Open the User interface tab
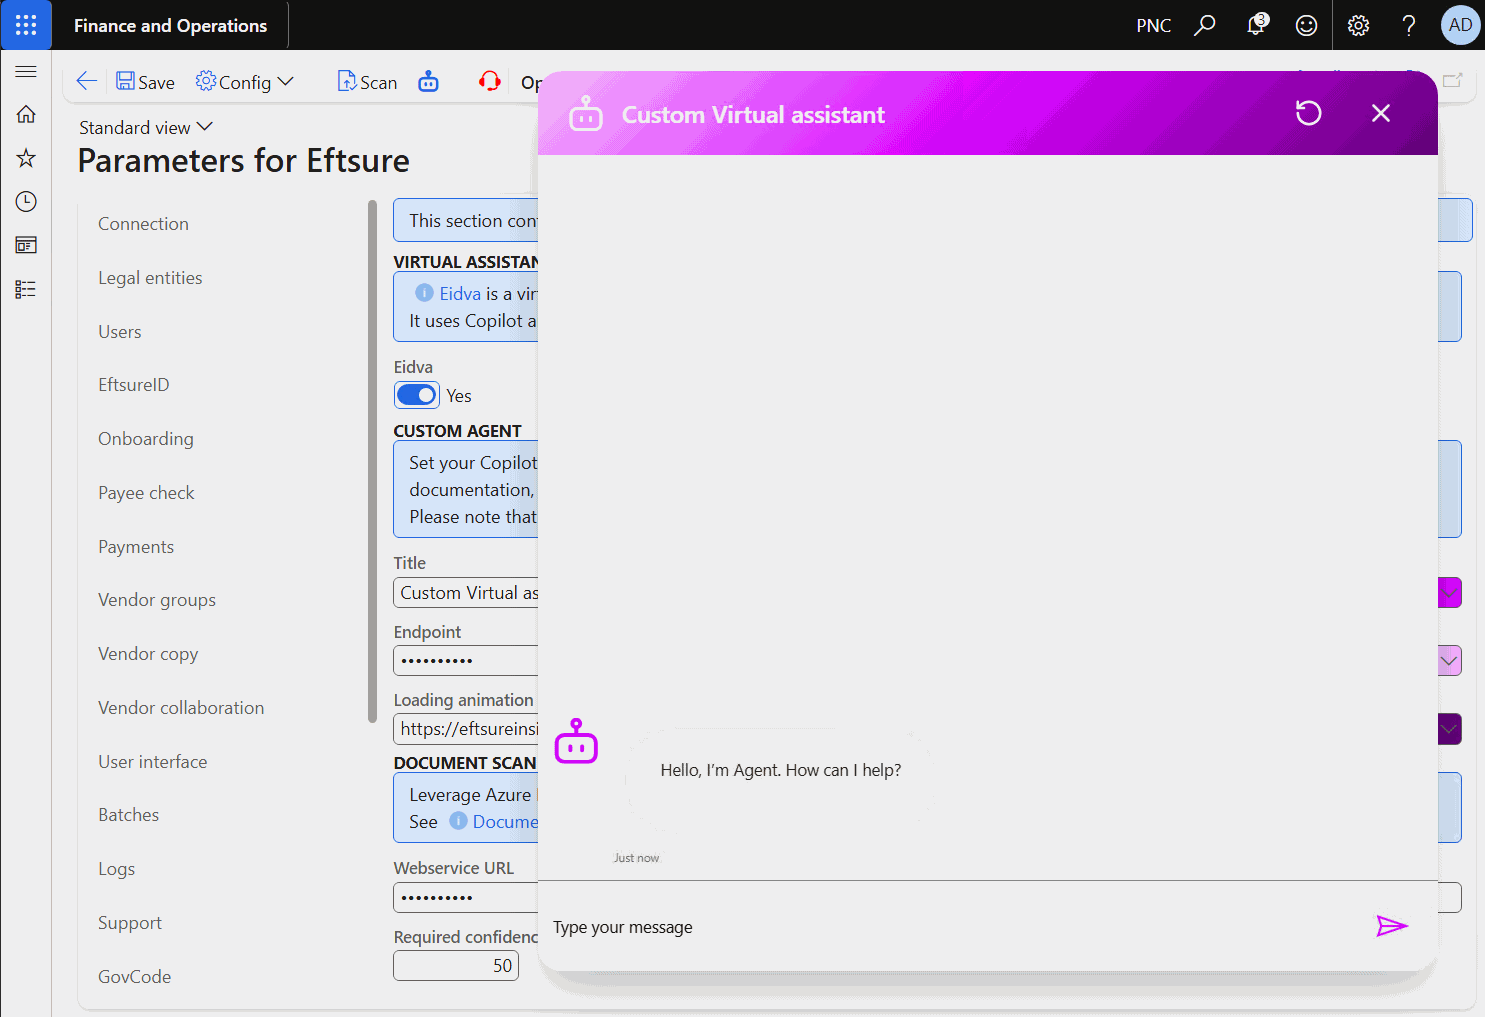This screenshot has height=1017, width=1485. (x=153, y=762)
